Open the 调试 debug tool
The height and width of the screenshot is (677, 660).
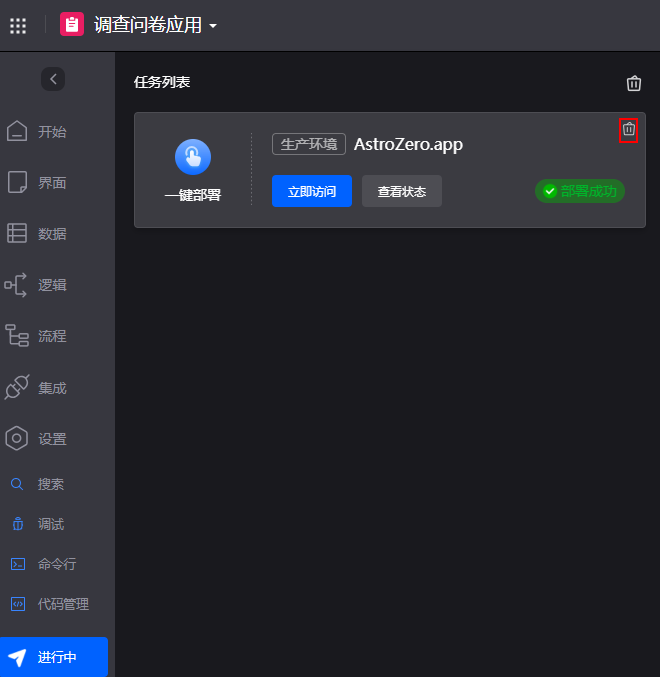[x=38, y=524]
